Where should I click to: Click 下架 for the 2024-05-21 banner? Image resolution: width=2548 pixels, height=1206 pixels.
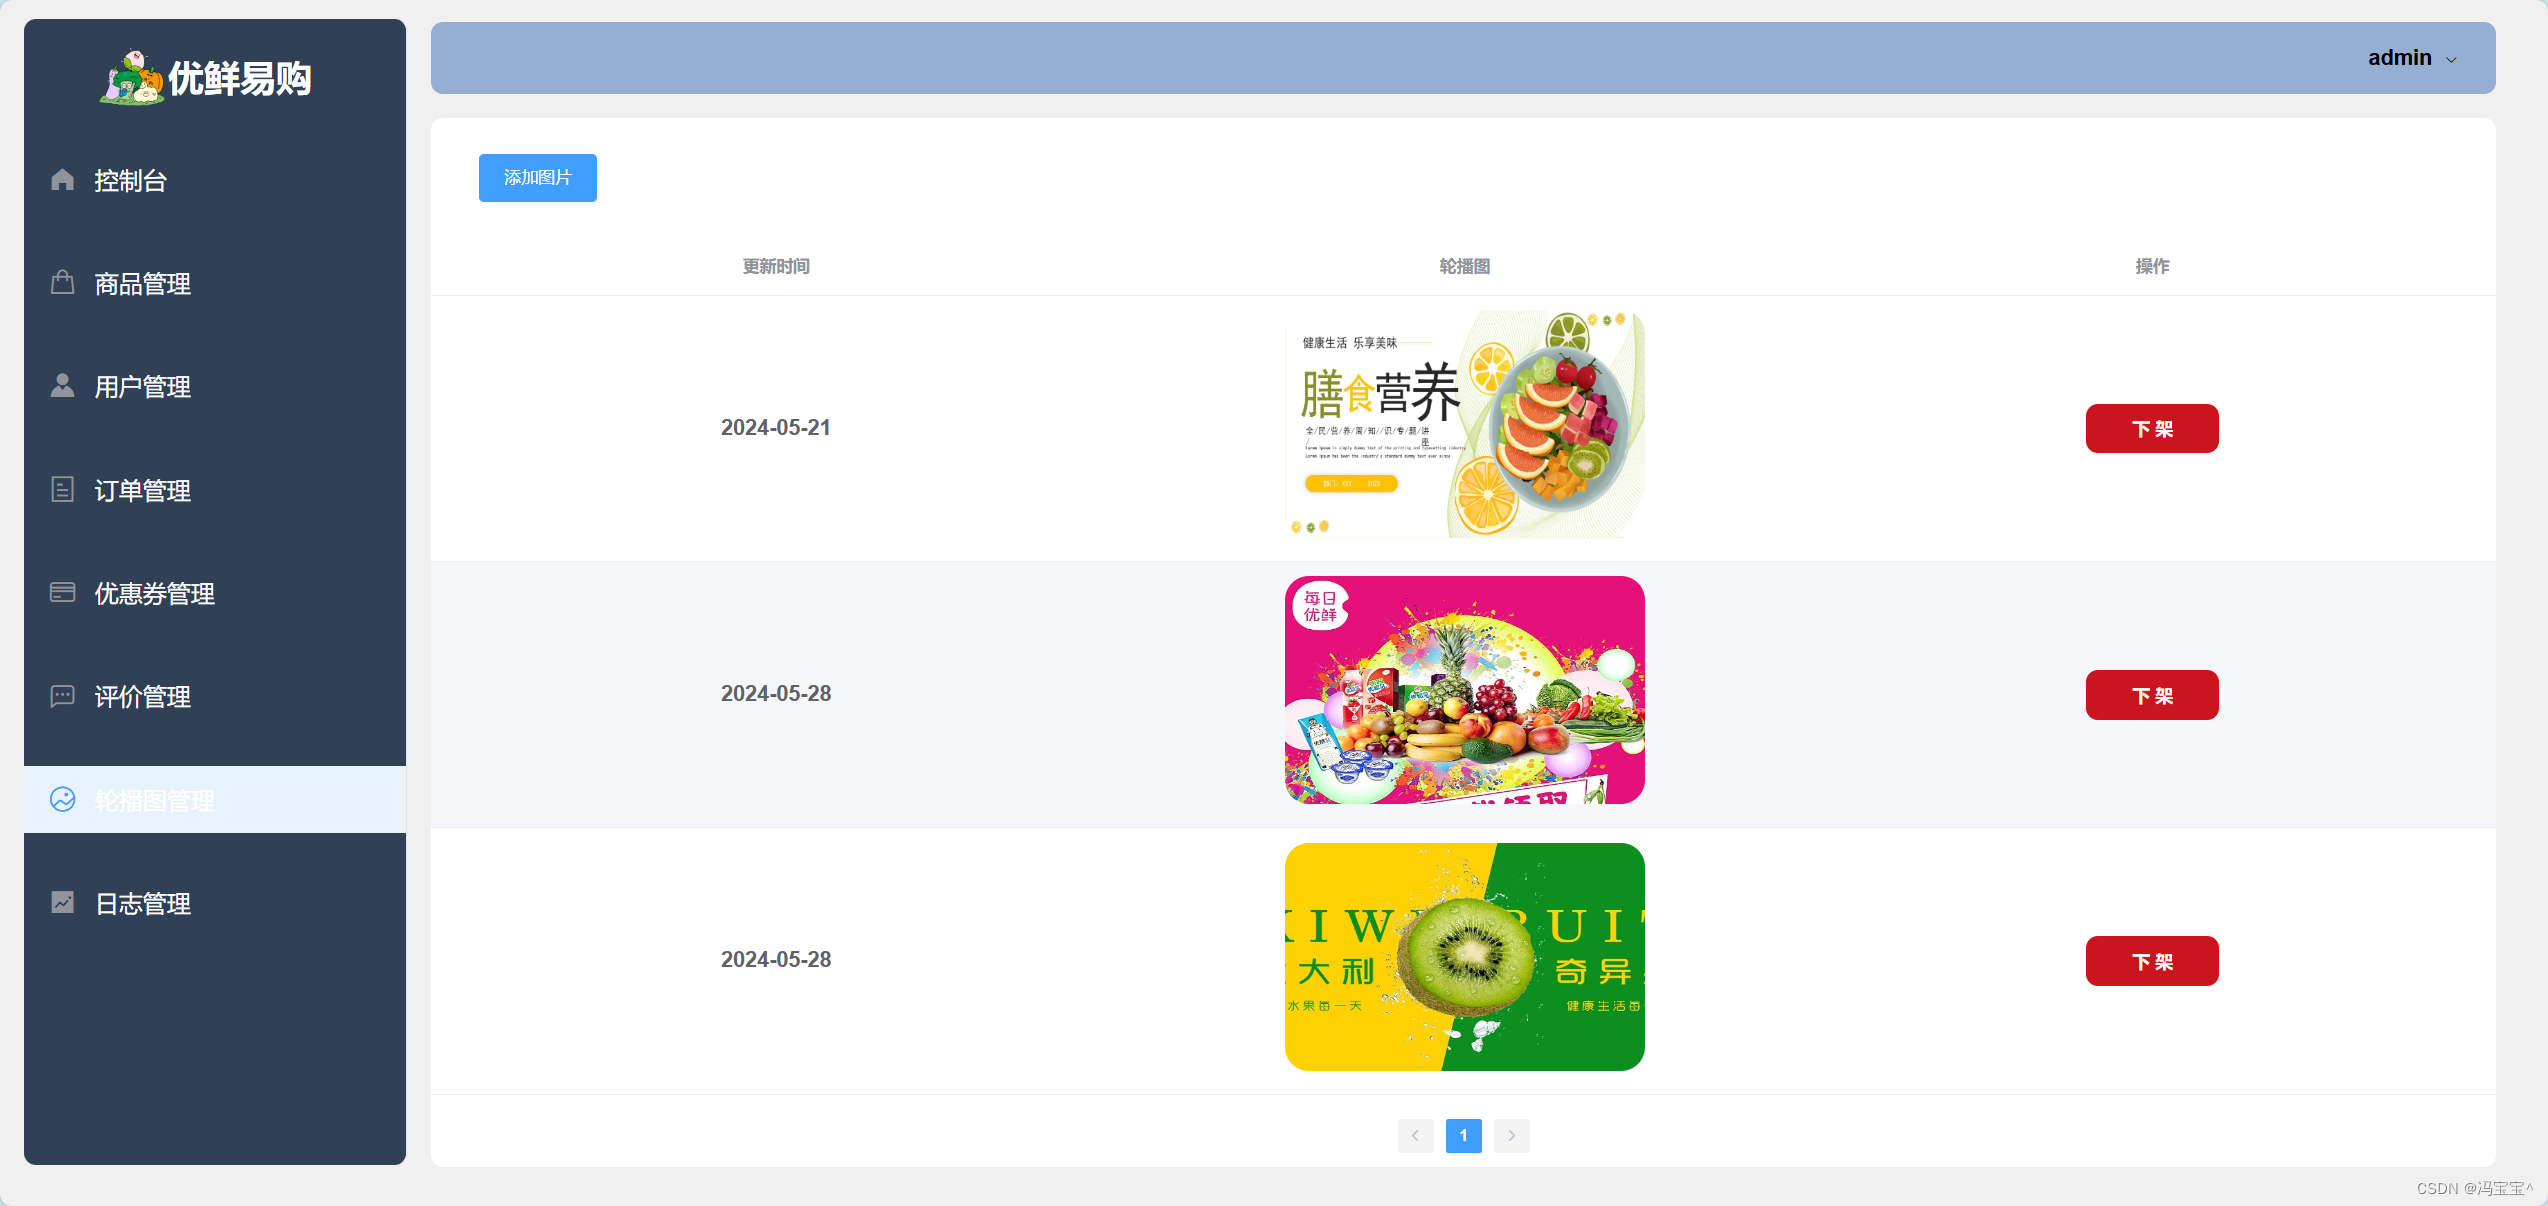pos(2151,429)
